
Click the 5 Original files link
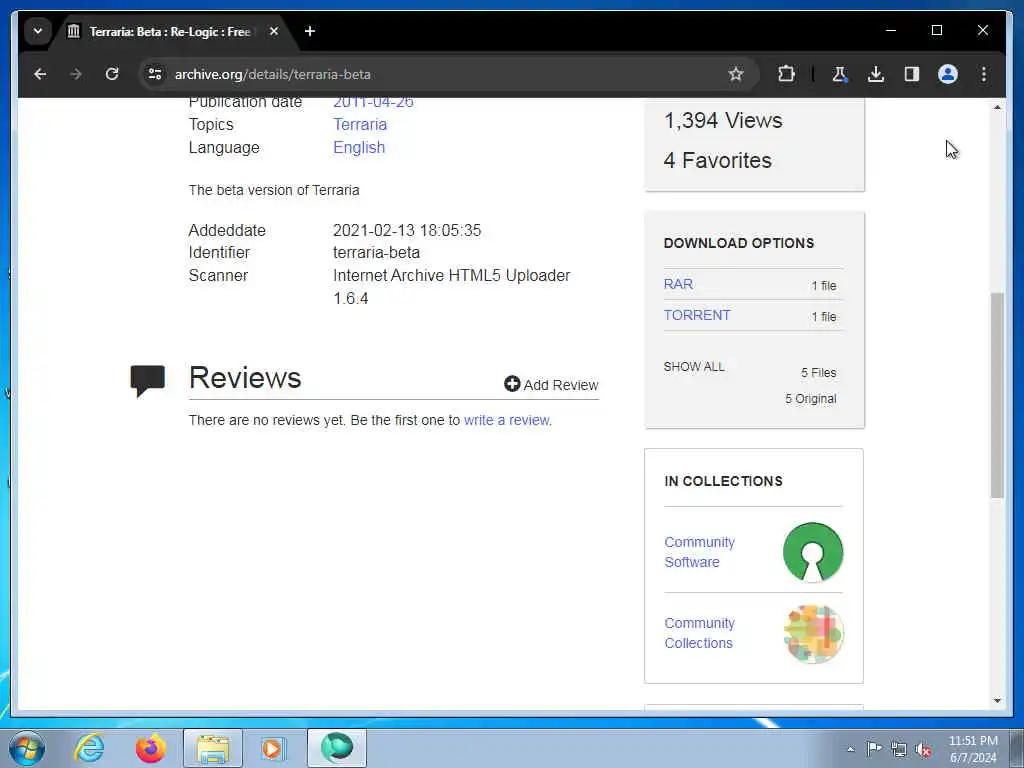tap(810, 398)
